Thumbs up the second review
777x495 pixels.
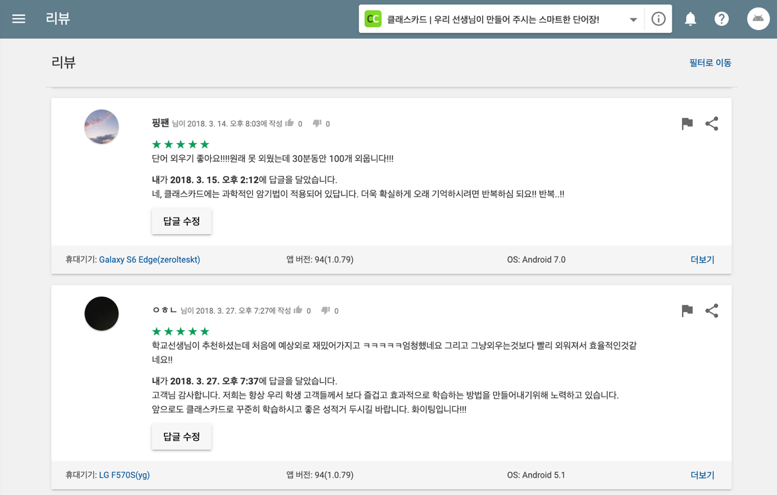point(298,310)
